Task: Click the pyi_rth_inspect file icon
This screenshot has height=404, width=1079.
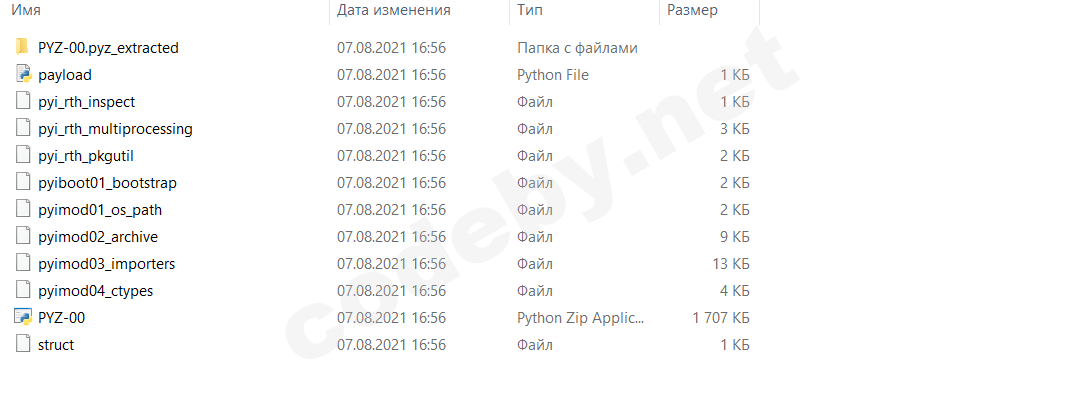Action: click(23, 101)
